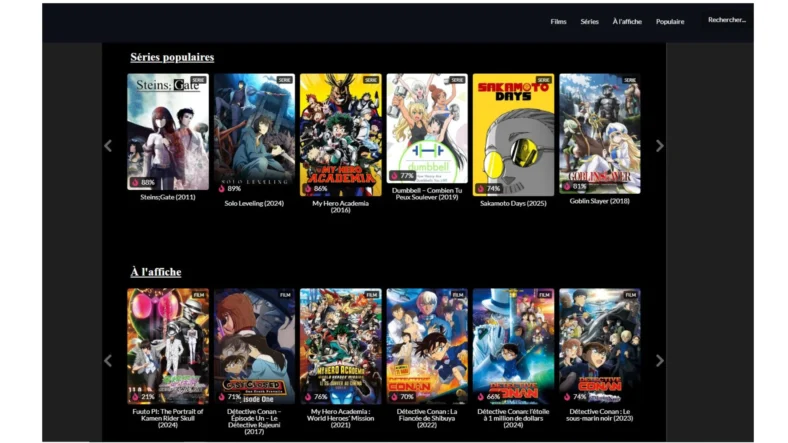Click the Rechercher search field
The width and height of the screenshot is (788, 443).
(x=726, y=20)
